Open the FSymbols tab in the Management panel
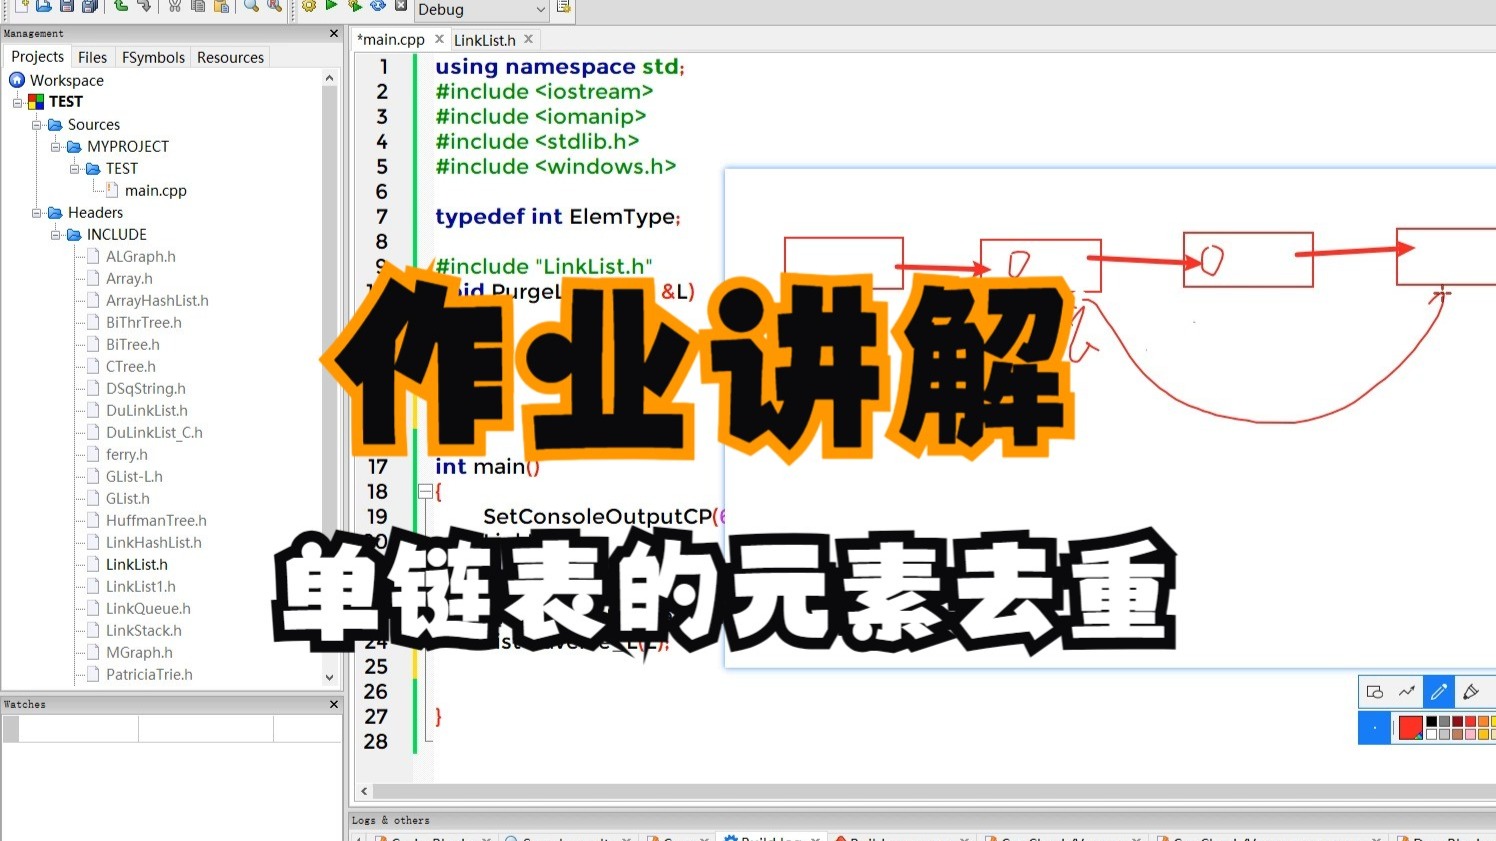Viewport: 1496px width, 841px height. click(x=152, y=57)
